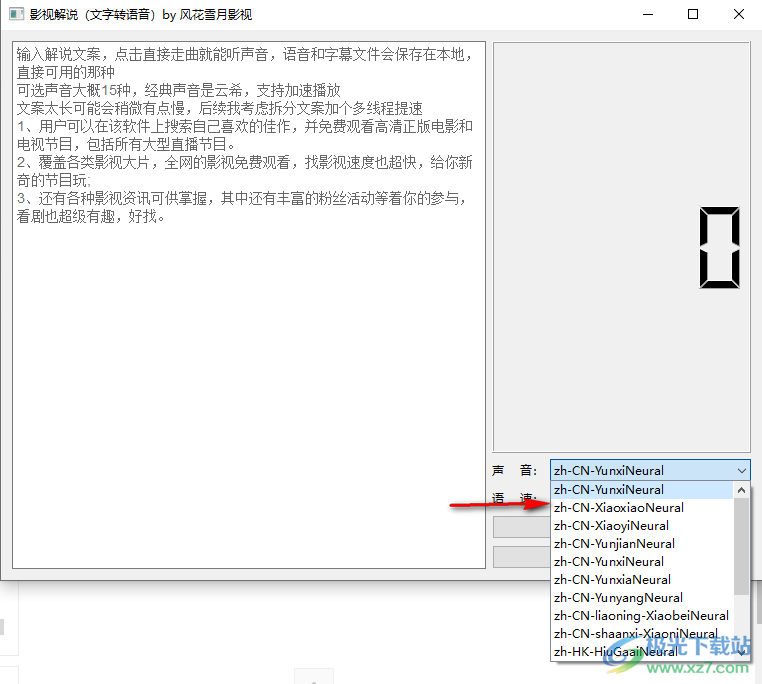This screenshot has height=684, width=762.
Task: Click inside the narration script text area
Action: coord(248,400)
